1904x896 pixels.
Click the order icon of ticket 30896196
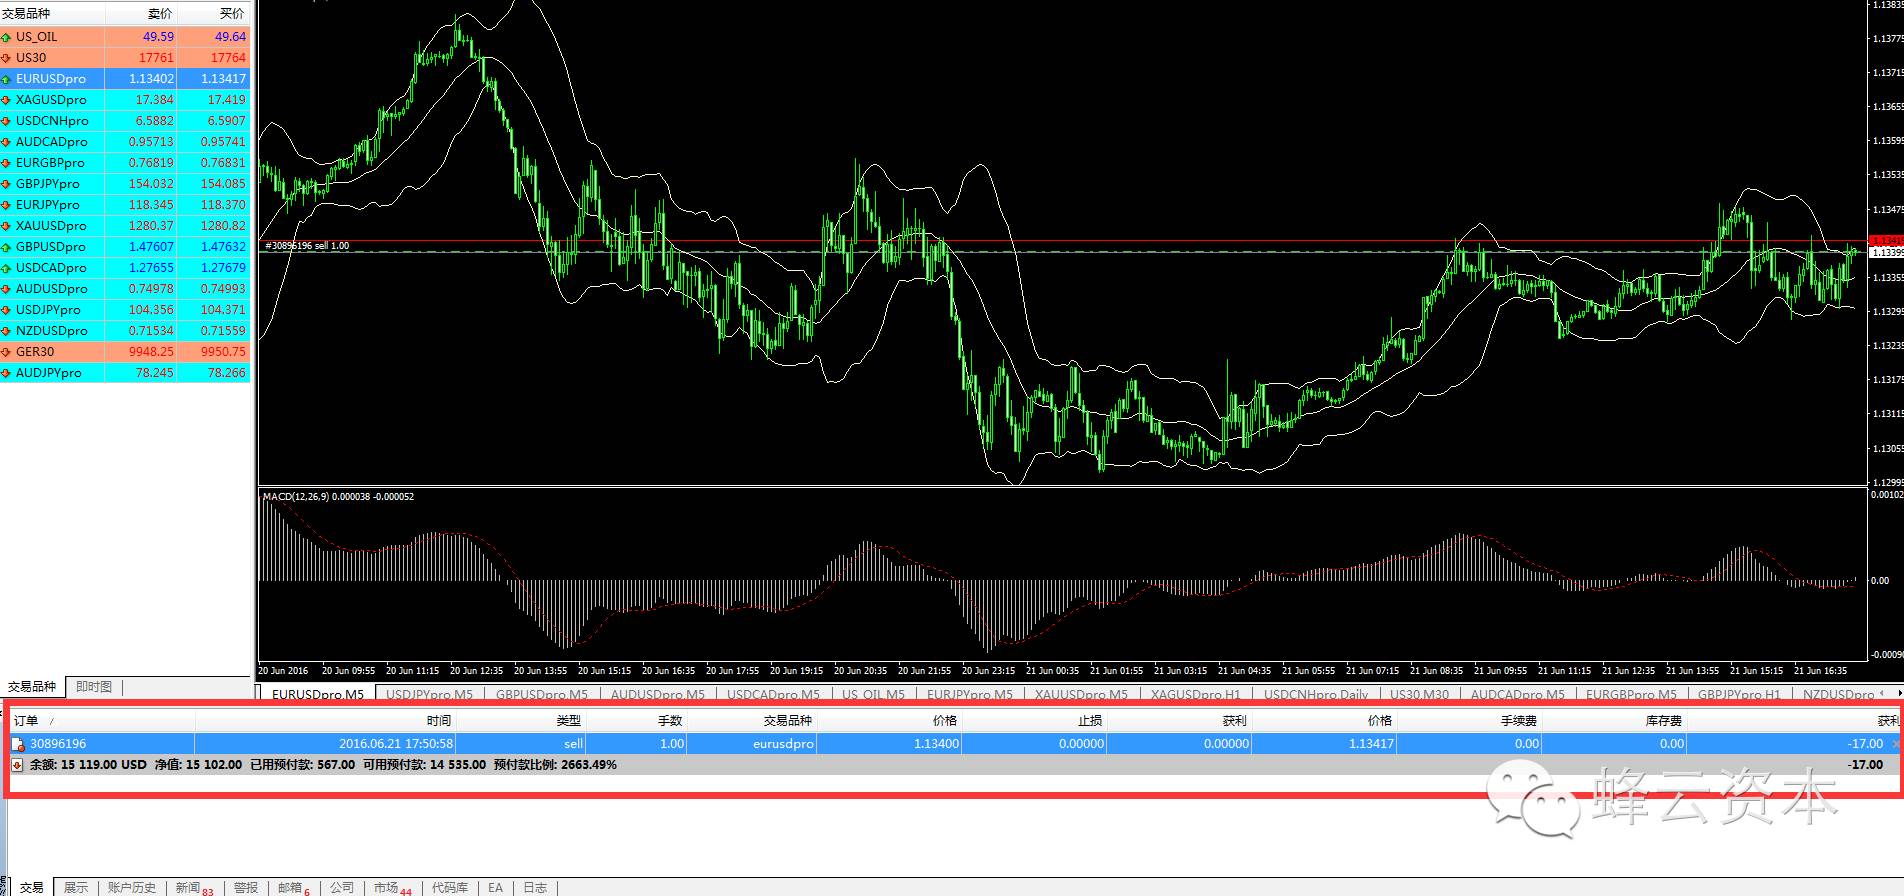click(18, 744)
